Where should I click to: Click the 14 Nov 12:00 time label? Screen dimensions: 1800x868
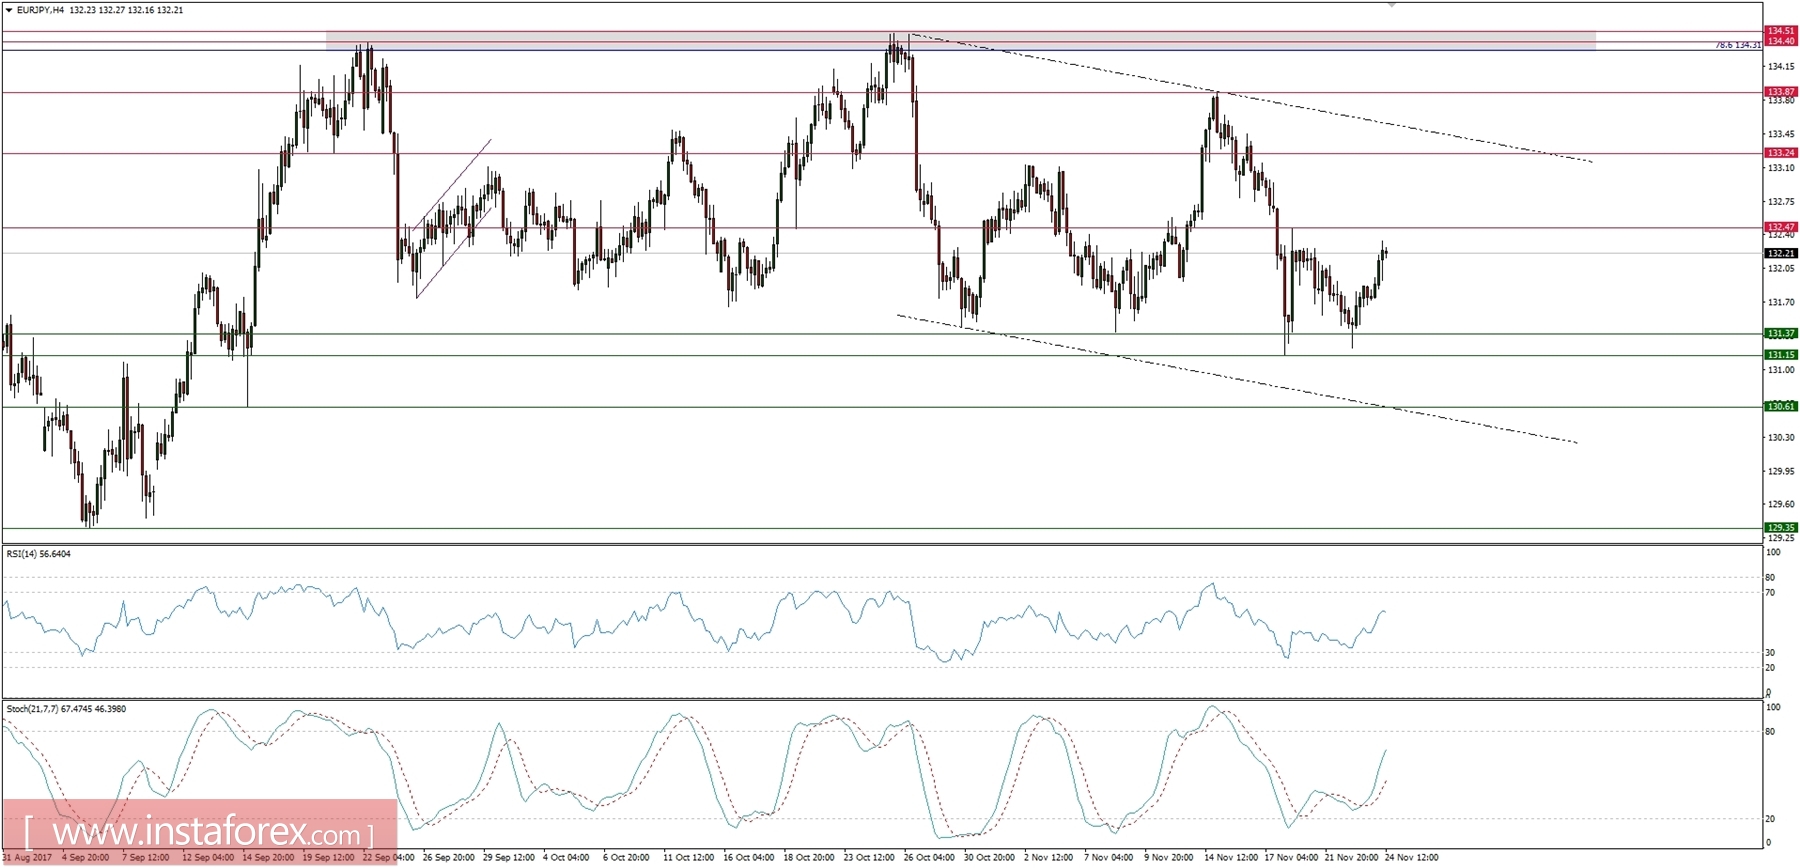click(1231, 857)
